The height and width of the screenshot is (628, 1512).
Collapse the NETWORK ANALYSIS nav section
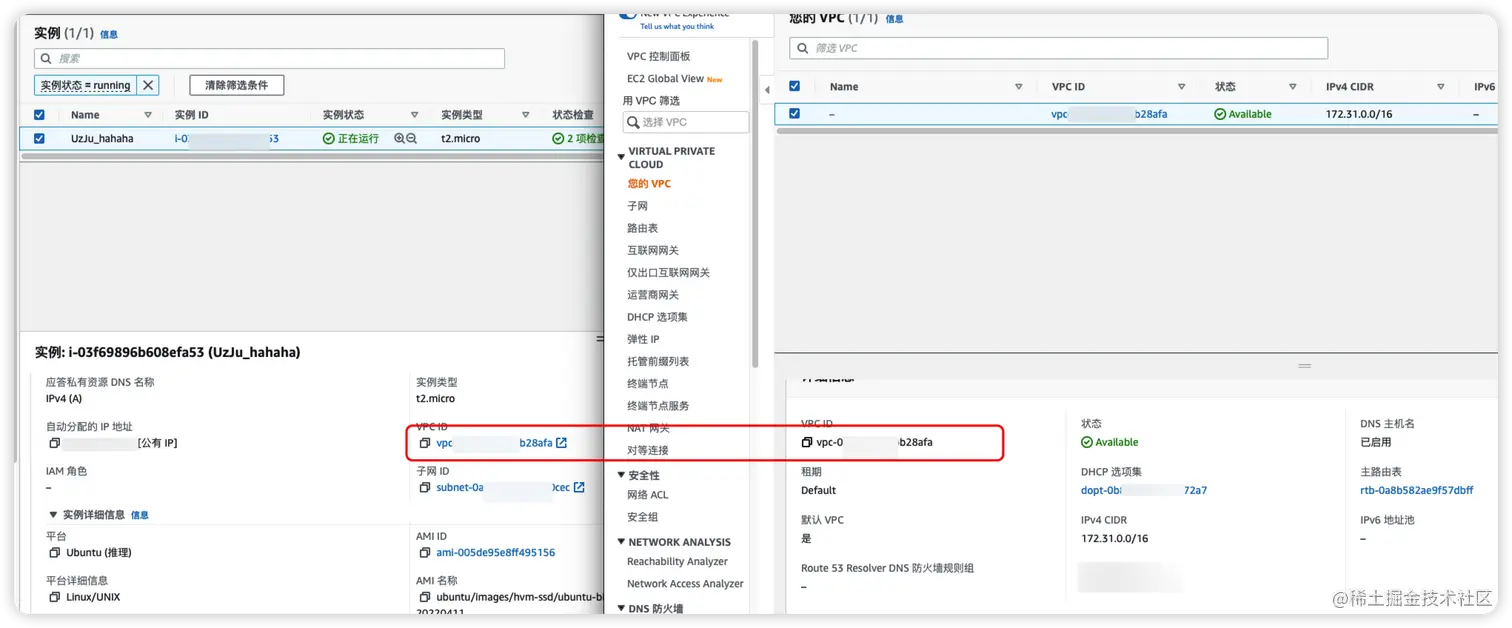tap(621, 542)
